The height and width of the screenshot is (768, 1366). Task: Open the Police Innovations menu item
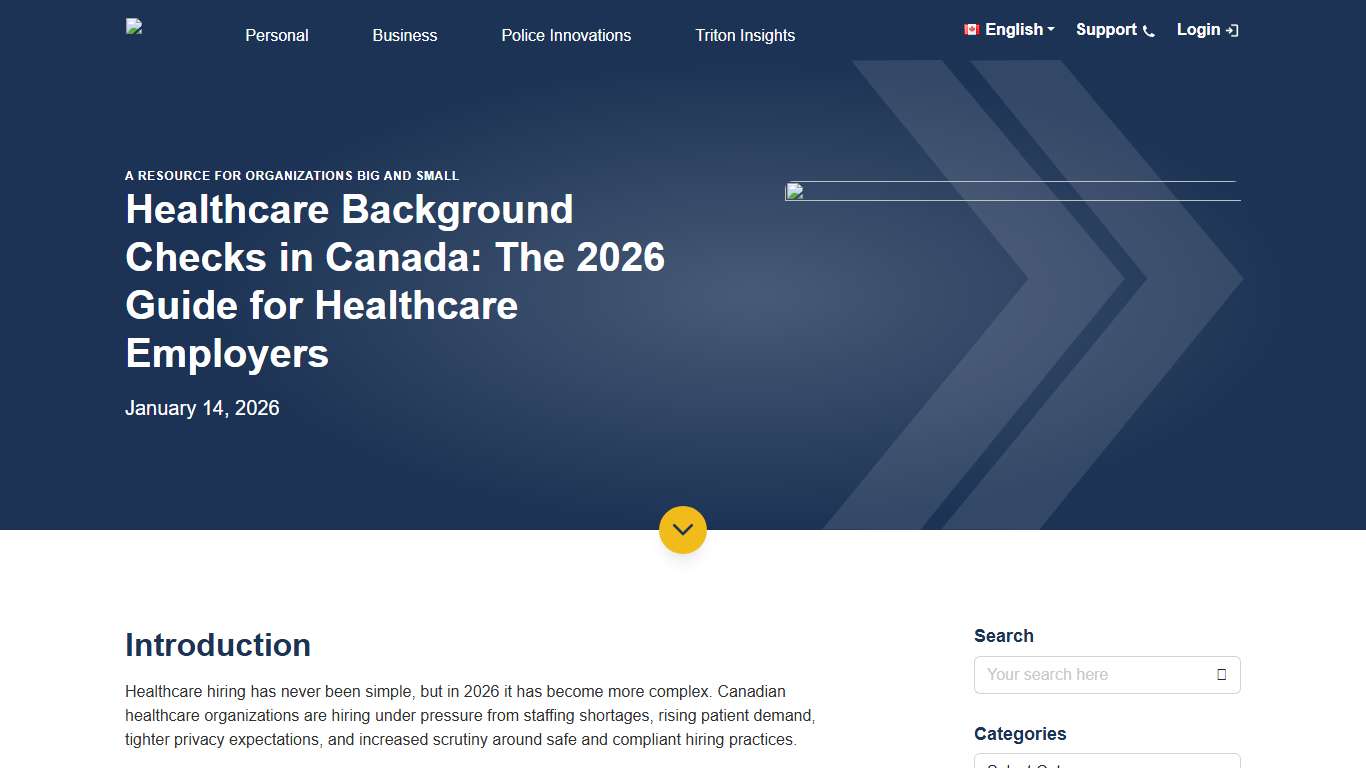pyautogui.click(x=566, y=35)
